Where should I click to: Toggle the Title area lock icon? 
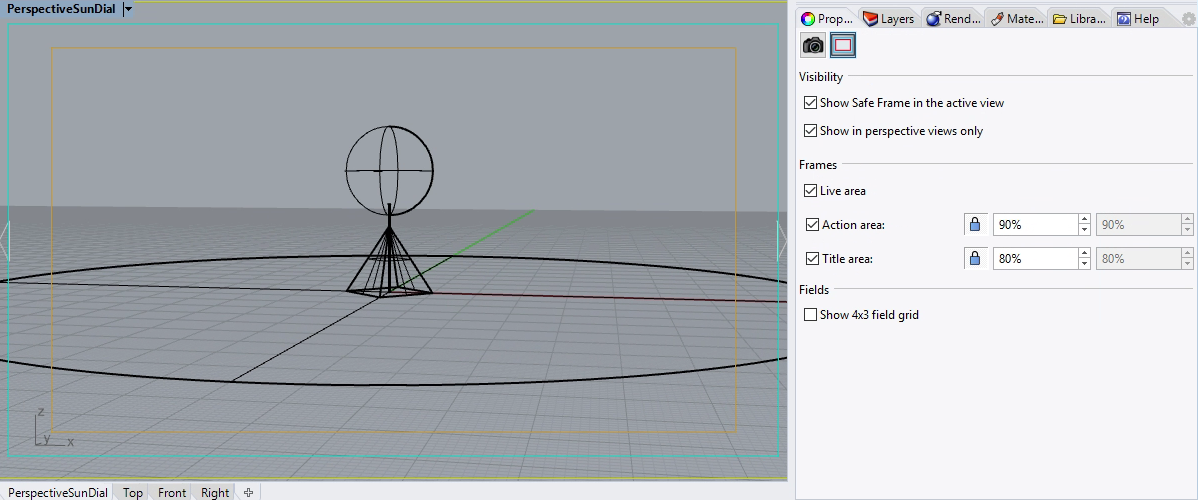975,259
